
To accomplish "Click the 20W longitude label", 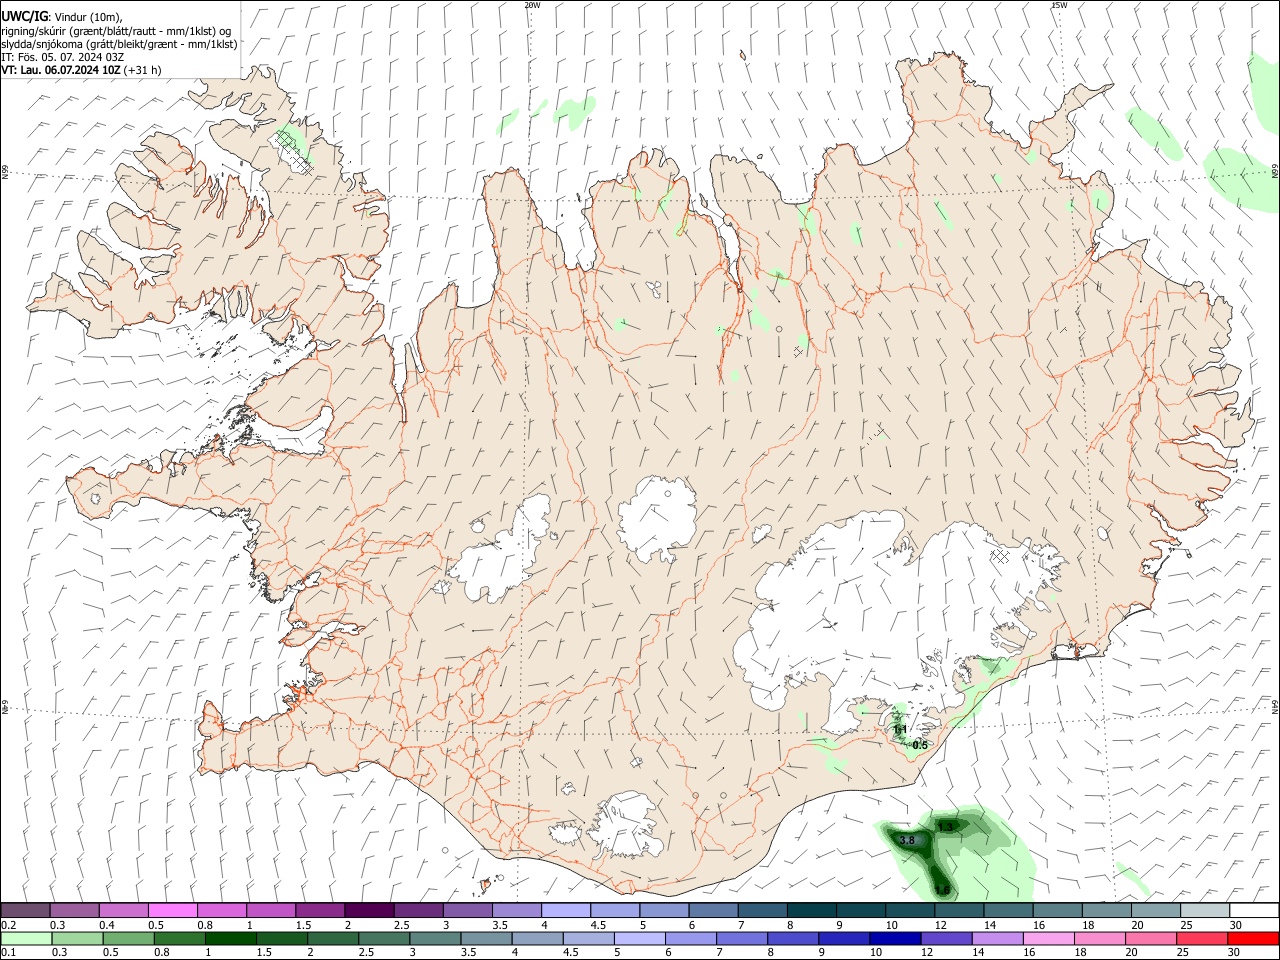I will (x=532, y=5).
